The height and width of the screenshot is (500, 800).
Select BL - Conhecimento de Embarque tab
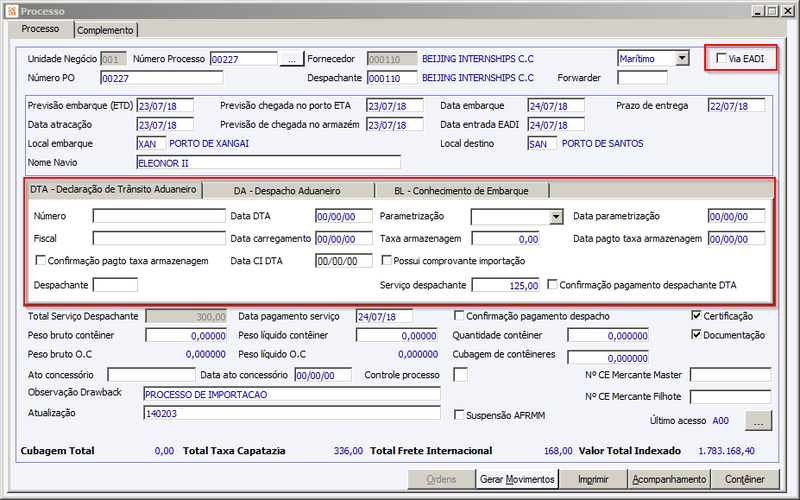462,191
